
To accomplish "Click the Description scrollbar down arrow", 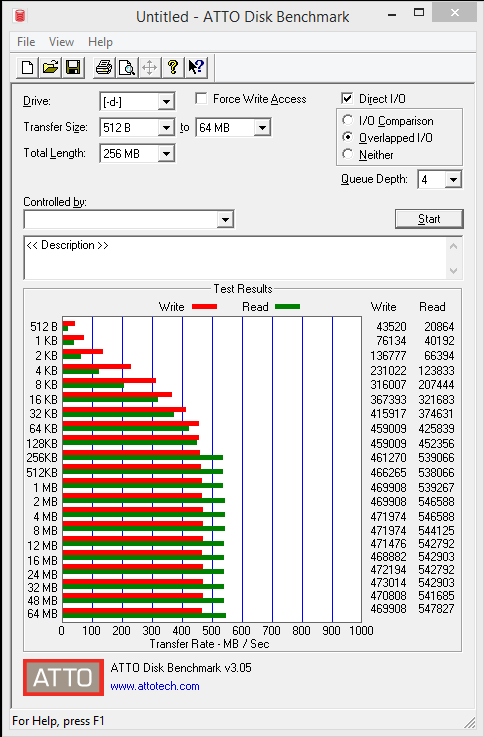I will 453,271.
